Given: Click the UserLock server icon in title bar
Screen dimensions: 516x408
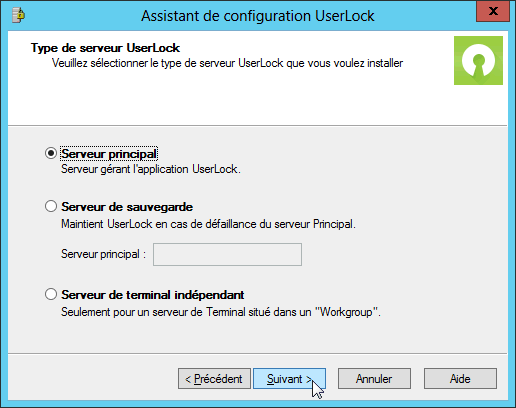Looking at the screenshot, I should [18, 15].
